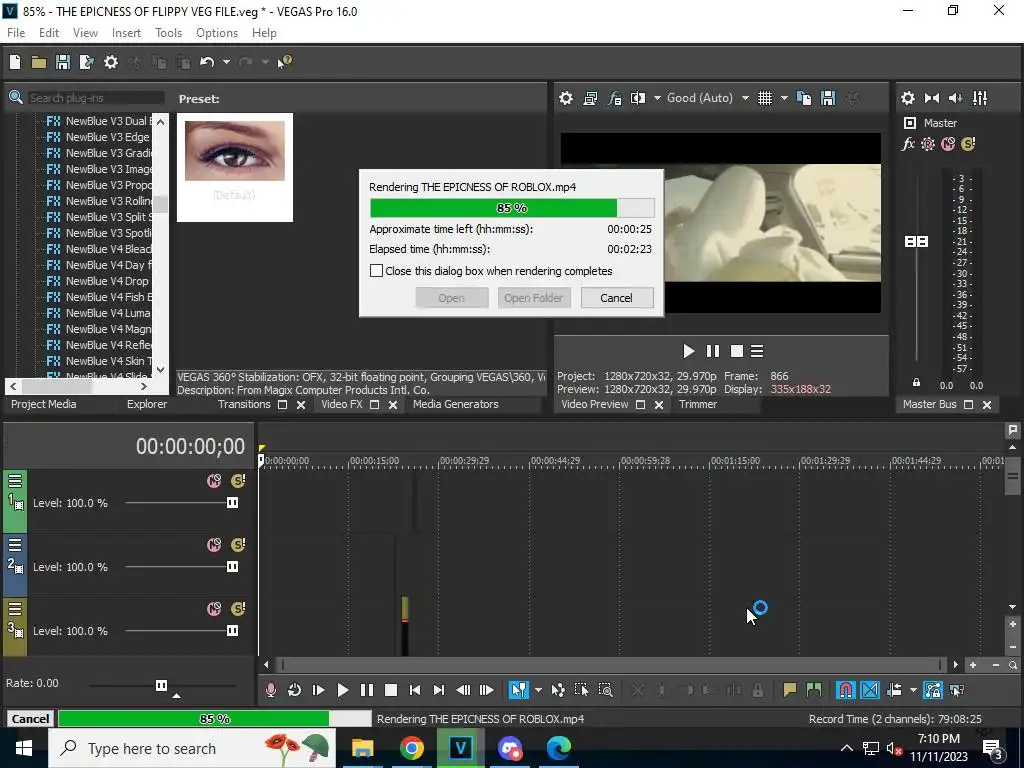
Task: Open track 1 hamburger menu
Action: (15, 481)
